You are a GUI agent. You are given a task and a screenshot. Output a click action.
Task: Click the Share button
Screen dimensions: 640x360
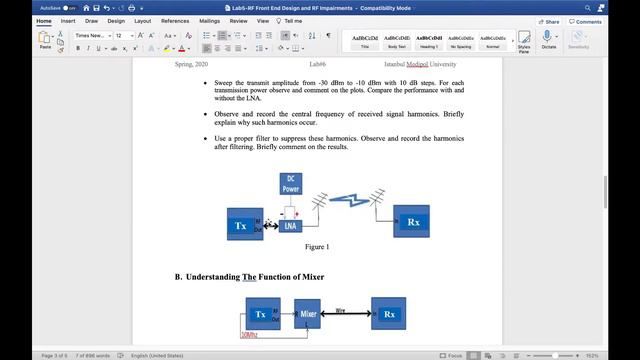(549, 22)
